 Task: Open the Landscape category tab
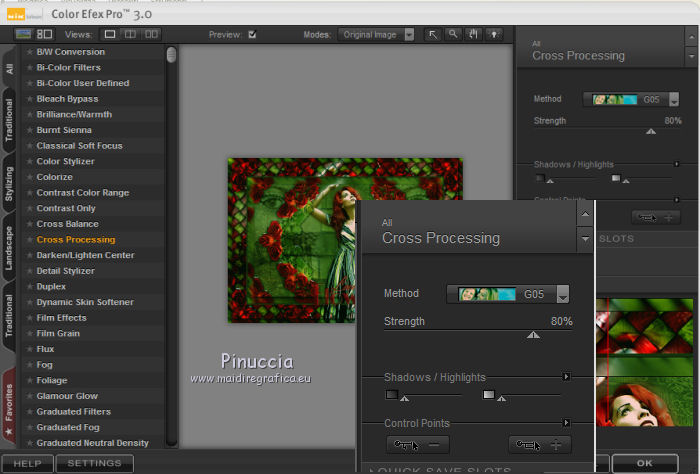coord(9,248)
